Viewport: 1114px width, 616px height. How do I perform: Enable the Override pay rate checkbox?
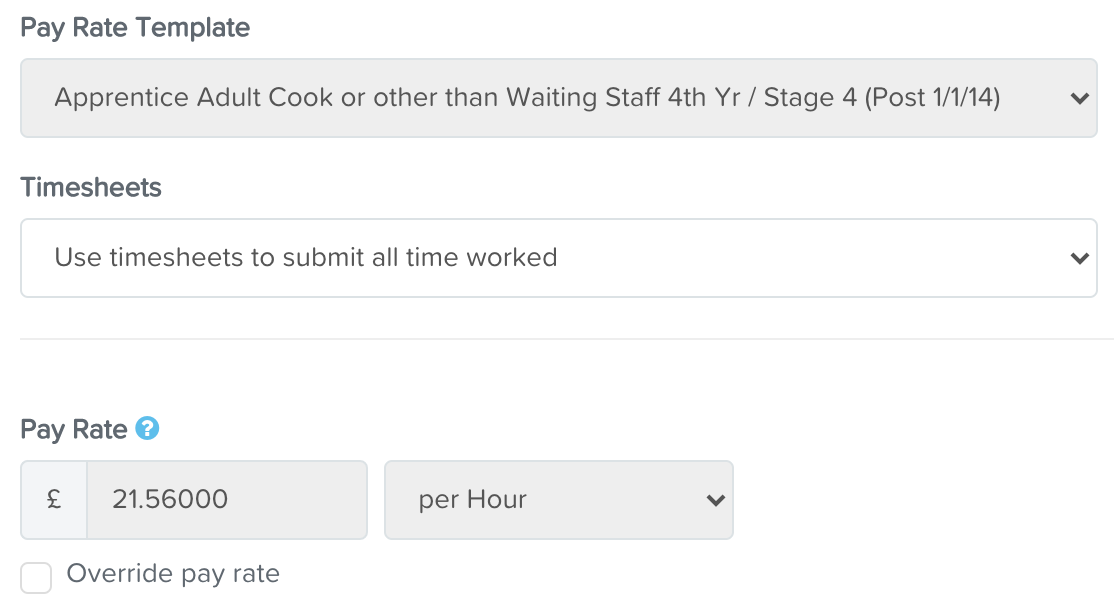36,578
